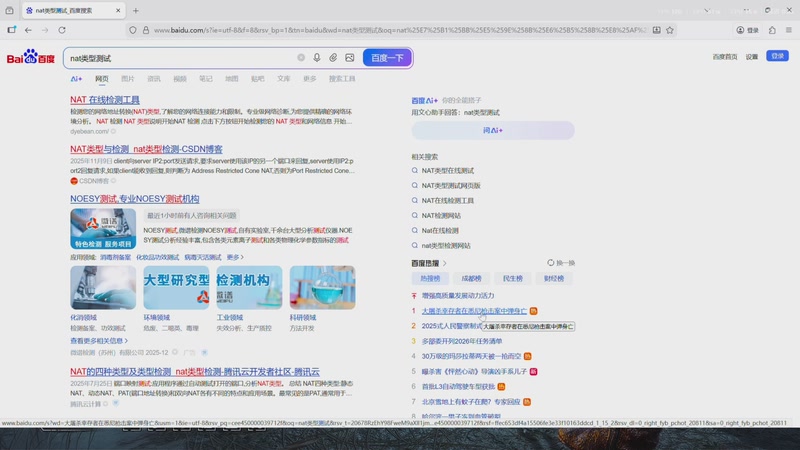Viewport: 800px width, 450px height.
Task: Select the 网页 tab
Action: click(x=102, y=79)
